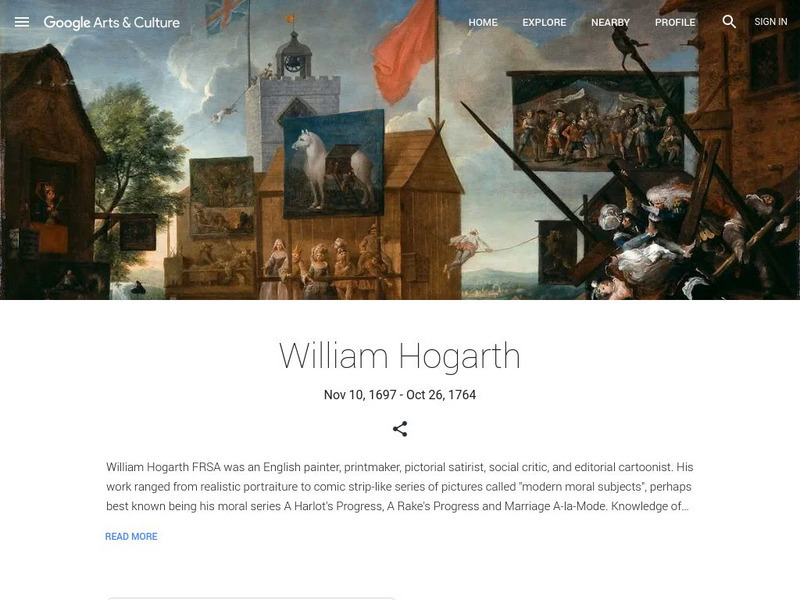Open the PROFILE page
Image resolution: width=800 pixels, height=600 pixels.
[675, 22]
